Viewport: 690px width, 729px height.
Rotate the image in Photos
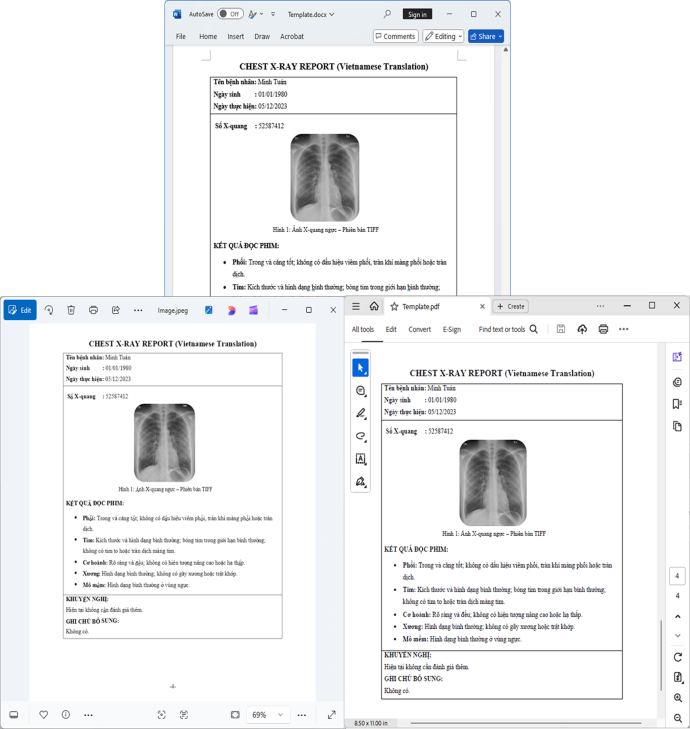pyautogui.click(x=49, y=310)
